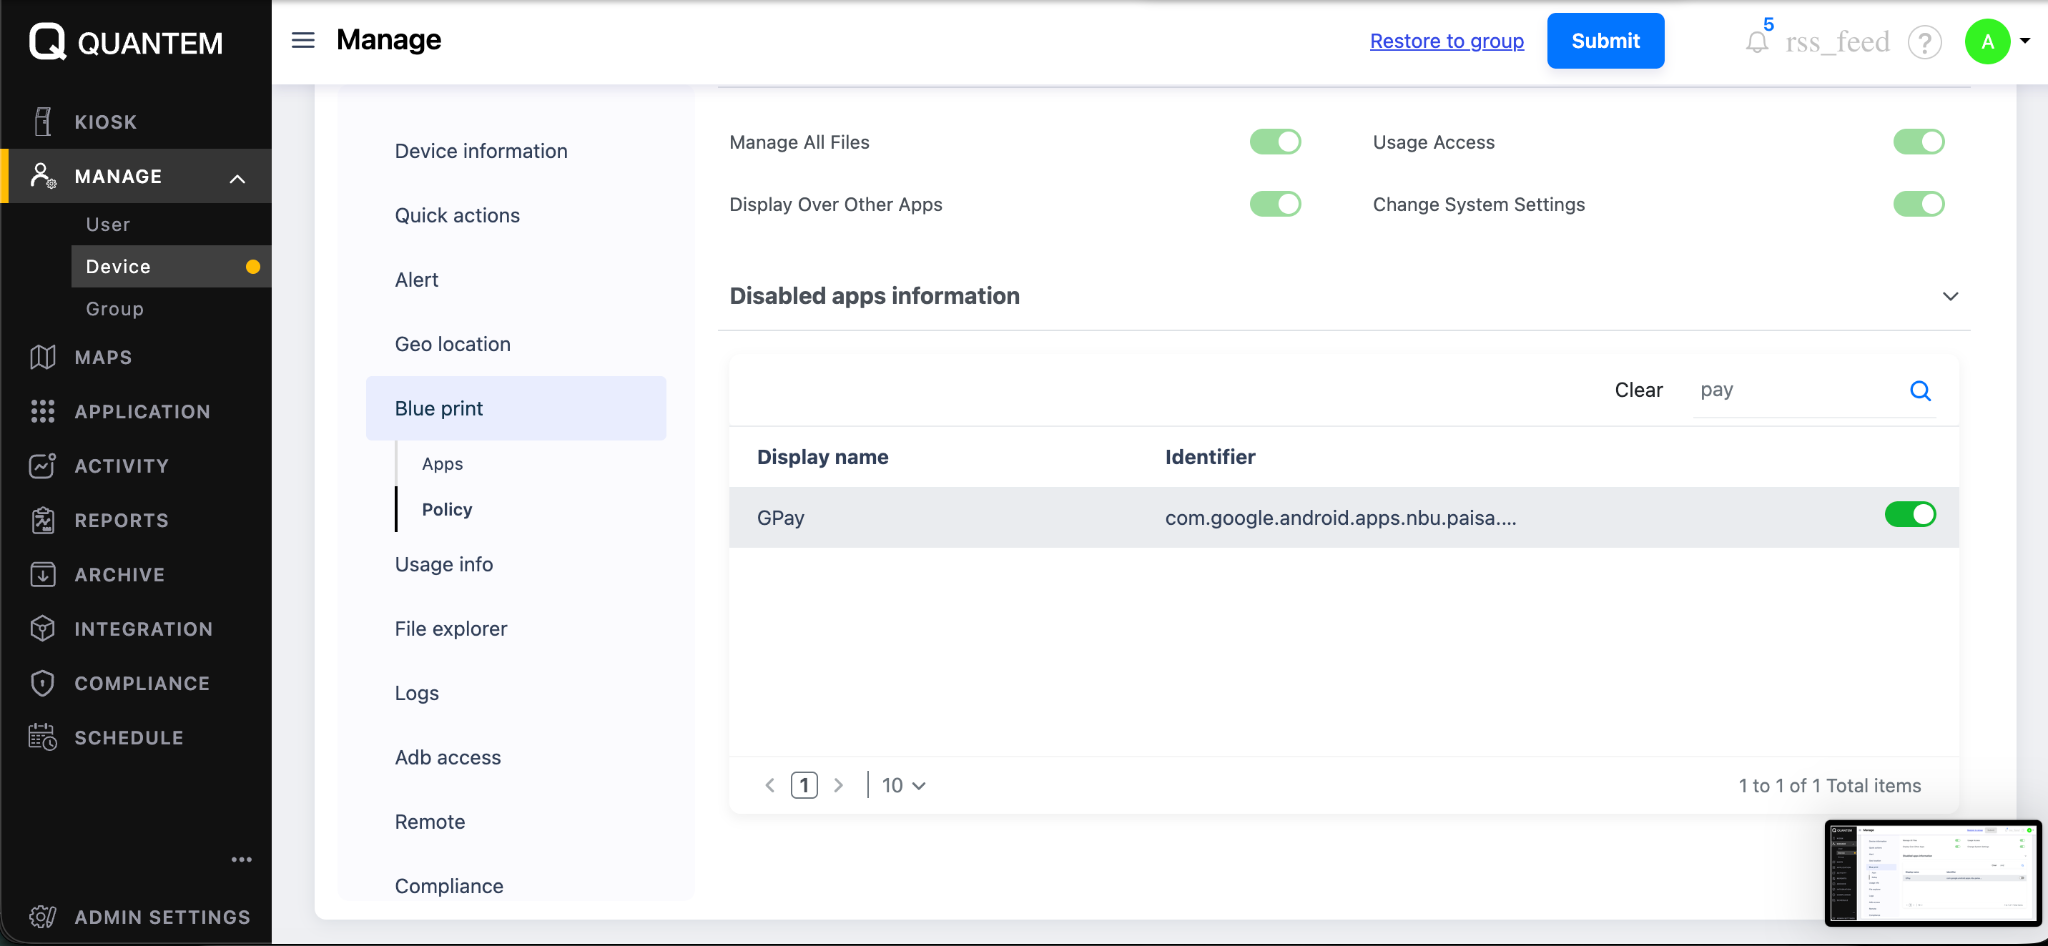Open Admin Settings gear icon
The width and height of the screenshot is (2048, 946).
click(43, 917)
